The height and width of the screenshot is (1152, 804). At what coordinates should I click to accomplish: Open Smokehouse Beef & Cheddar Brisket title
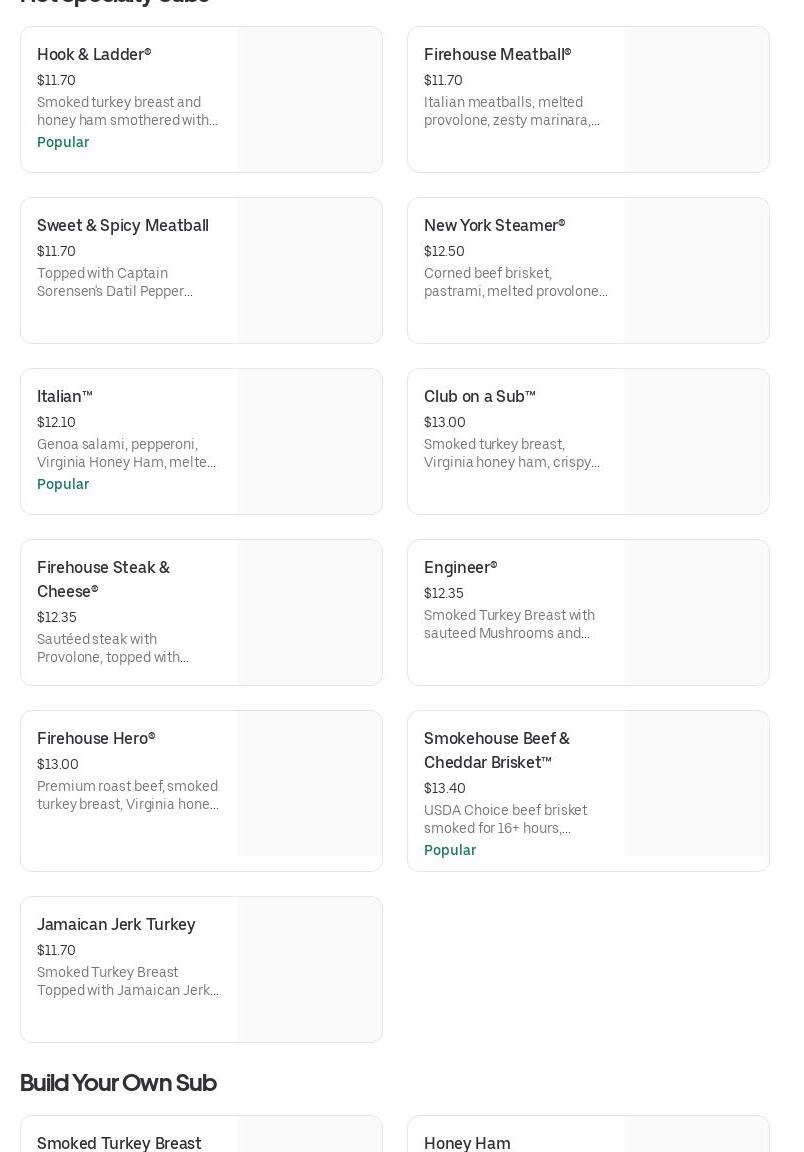pos(496,750)
